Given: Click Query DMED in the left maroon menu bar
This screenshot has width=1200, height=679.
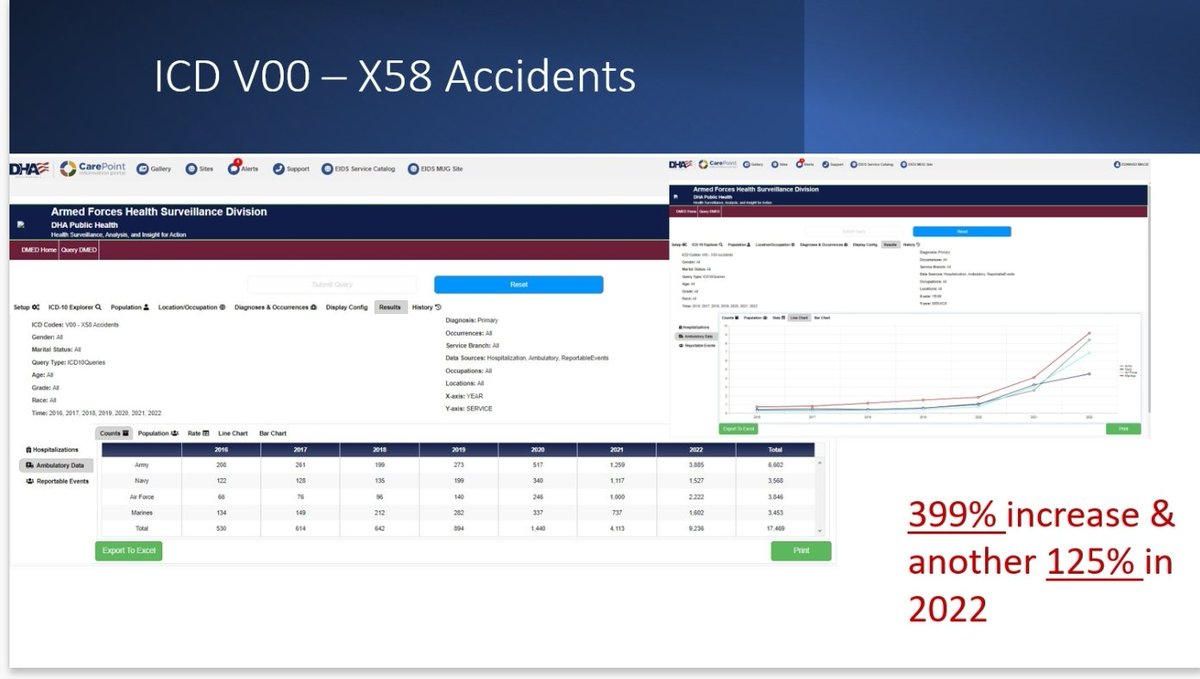Looking at the screenshot, I should [80, 249].
